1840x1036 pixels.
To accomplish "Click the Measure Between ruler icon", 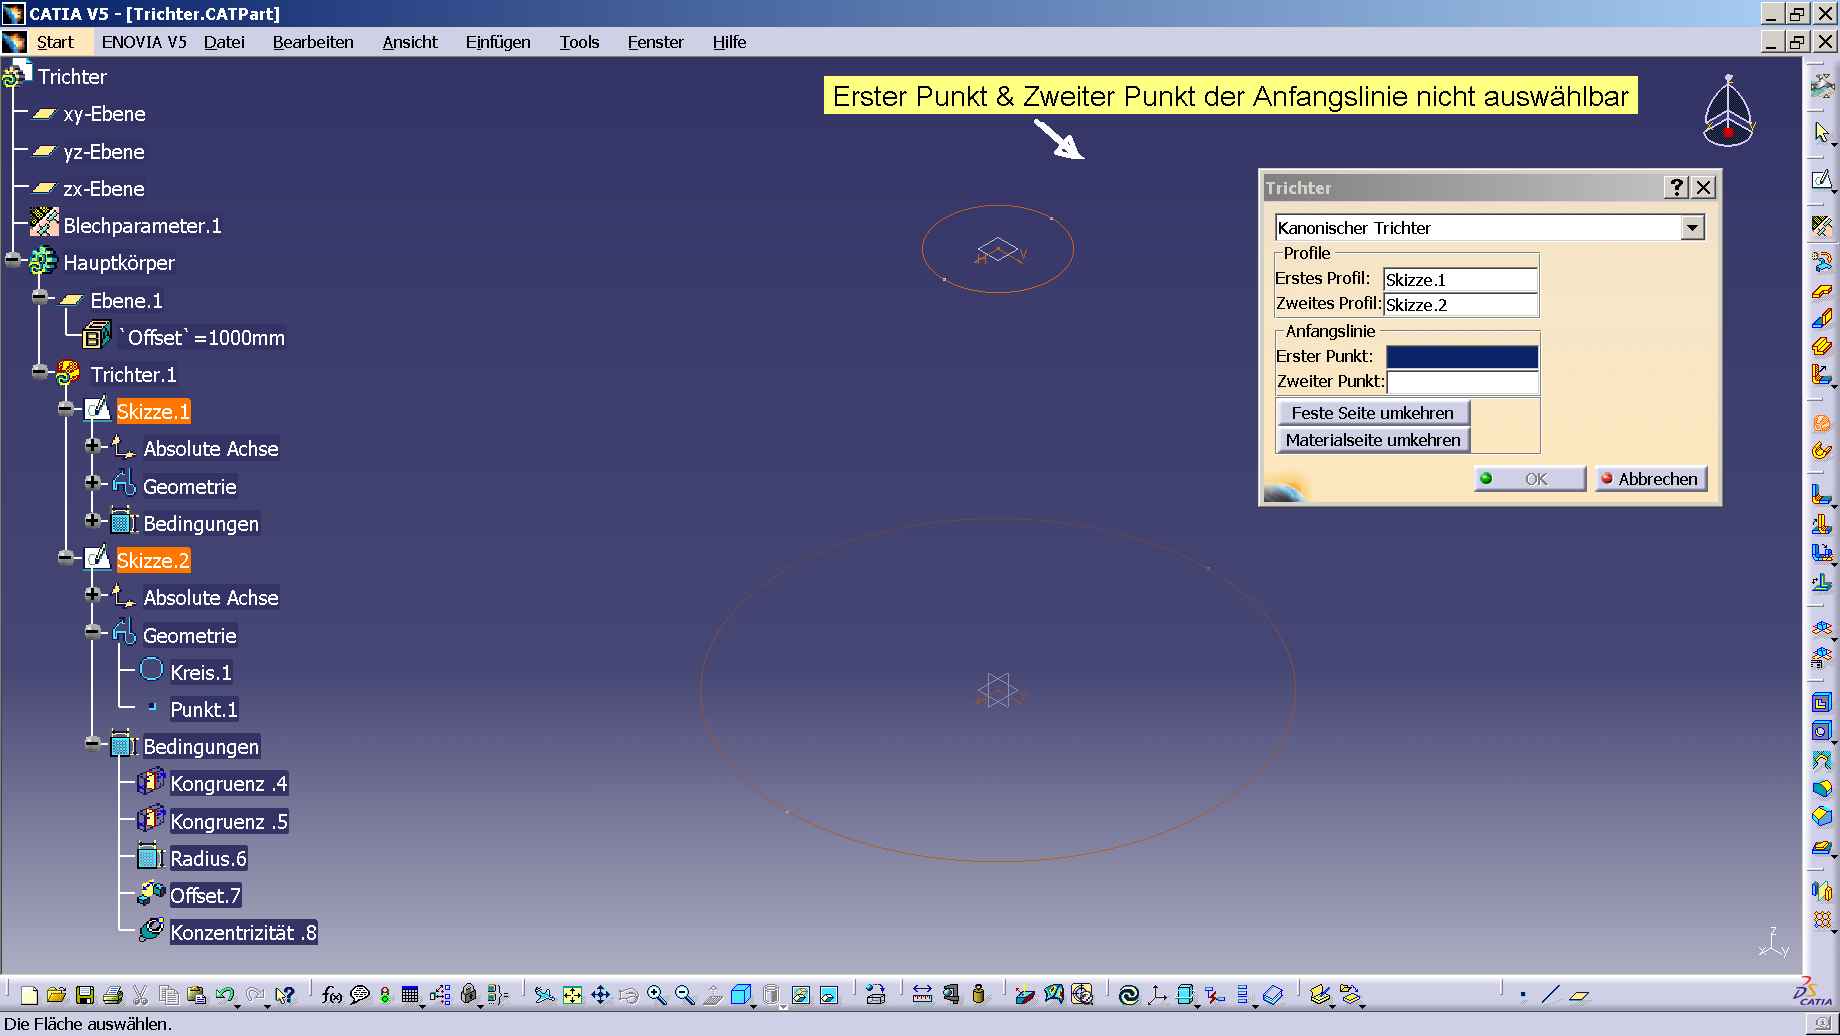I will click(x=922, y=995).
